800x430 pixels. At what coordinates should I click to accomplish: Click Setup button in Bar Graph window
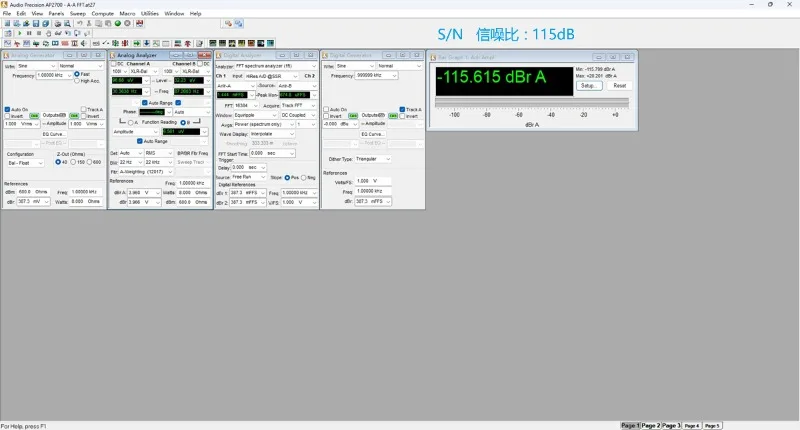pyautogui.click(x=589, y=86)
